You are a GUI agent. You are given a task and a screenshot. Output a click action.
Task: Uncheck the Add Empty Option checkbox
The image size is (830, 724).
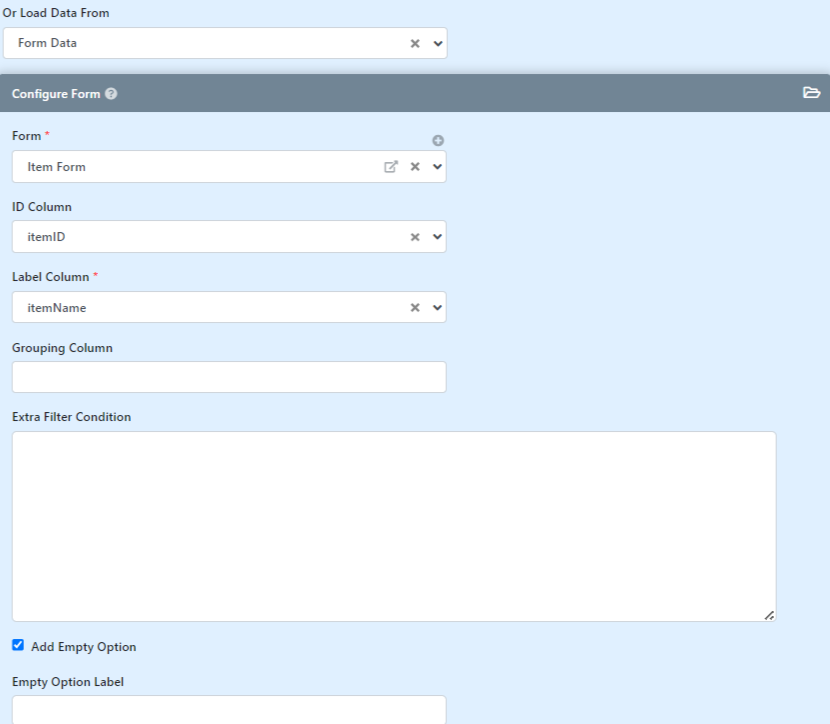[18, 645]
